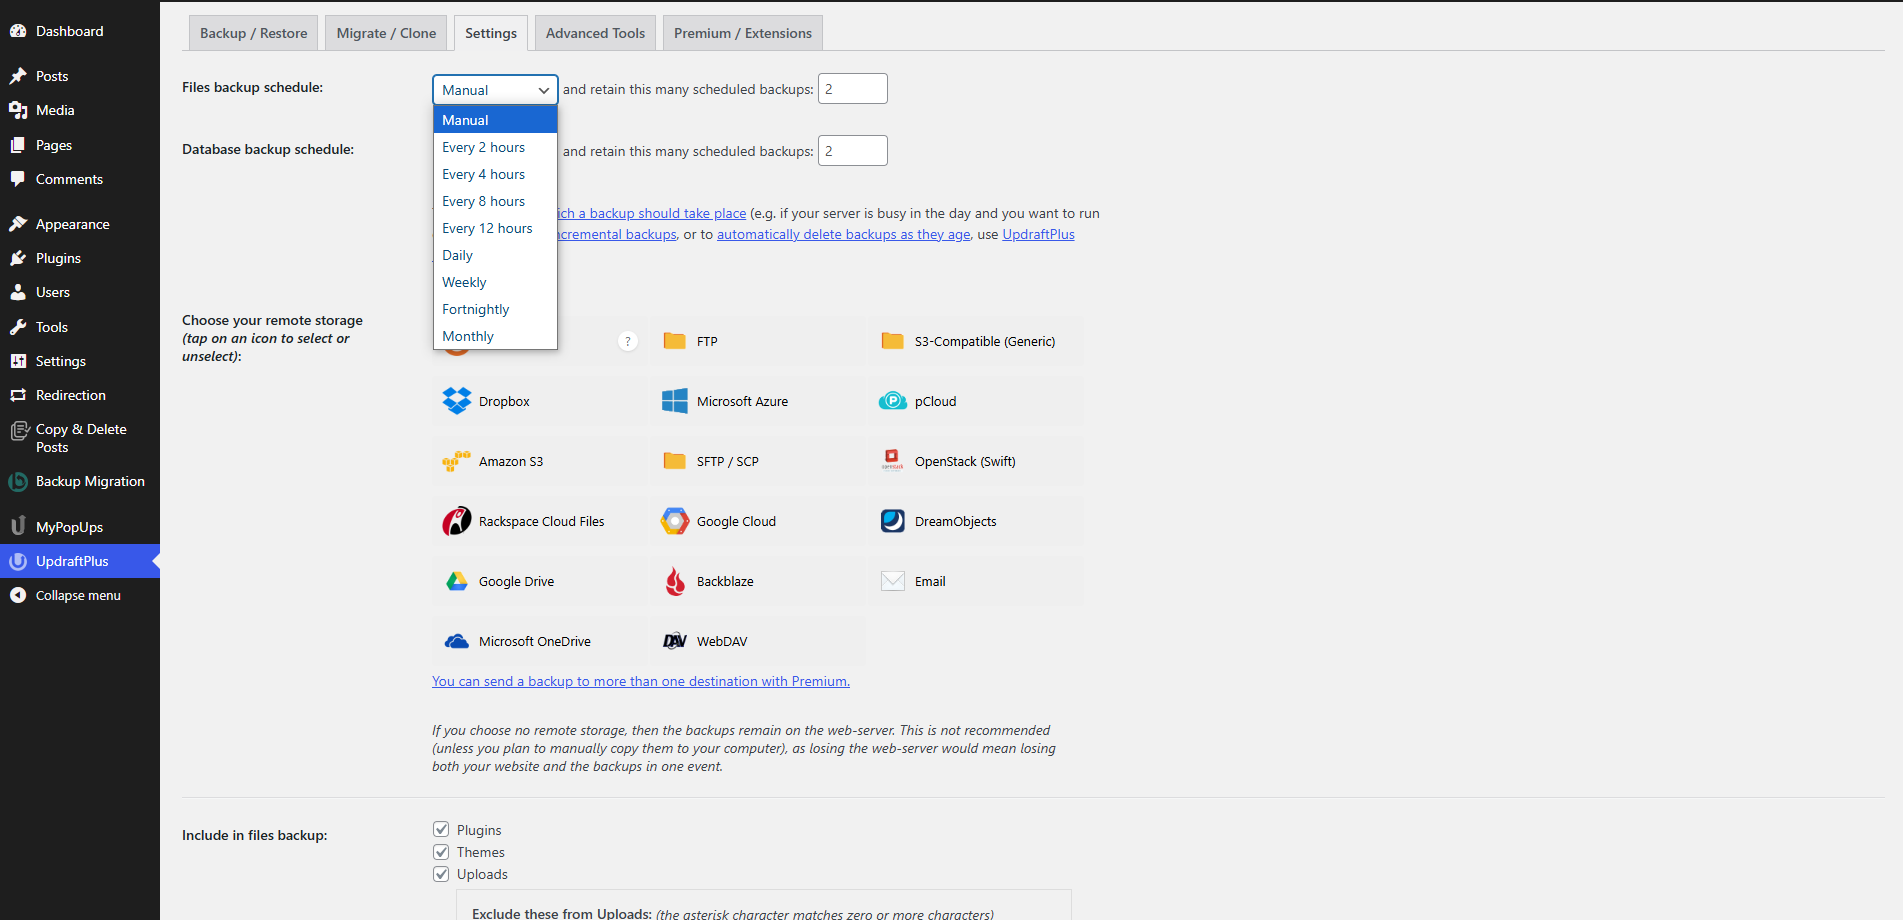Click the Collapse menu arrow icon
The image size is (1903, 920).
pyautogui.click(x=18, y=595)
